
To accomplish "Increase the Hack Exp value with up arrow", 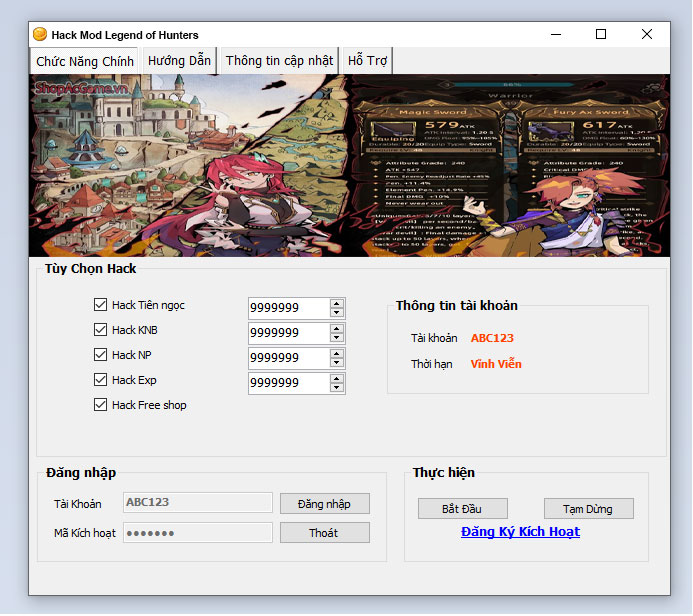I will pos(337,379).
